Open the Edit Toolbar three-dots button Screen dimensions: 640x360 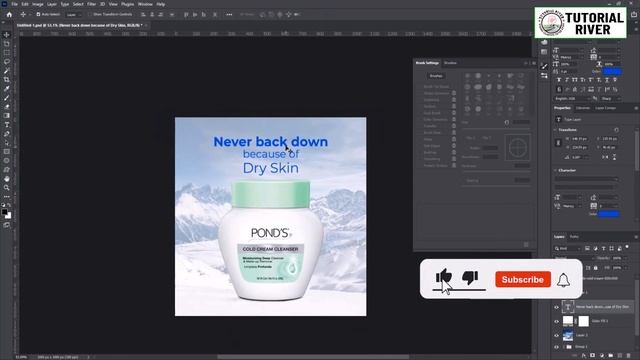coord(7,197)
